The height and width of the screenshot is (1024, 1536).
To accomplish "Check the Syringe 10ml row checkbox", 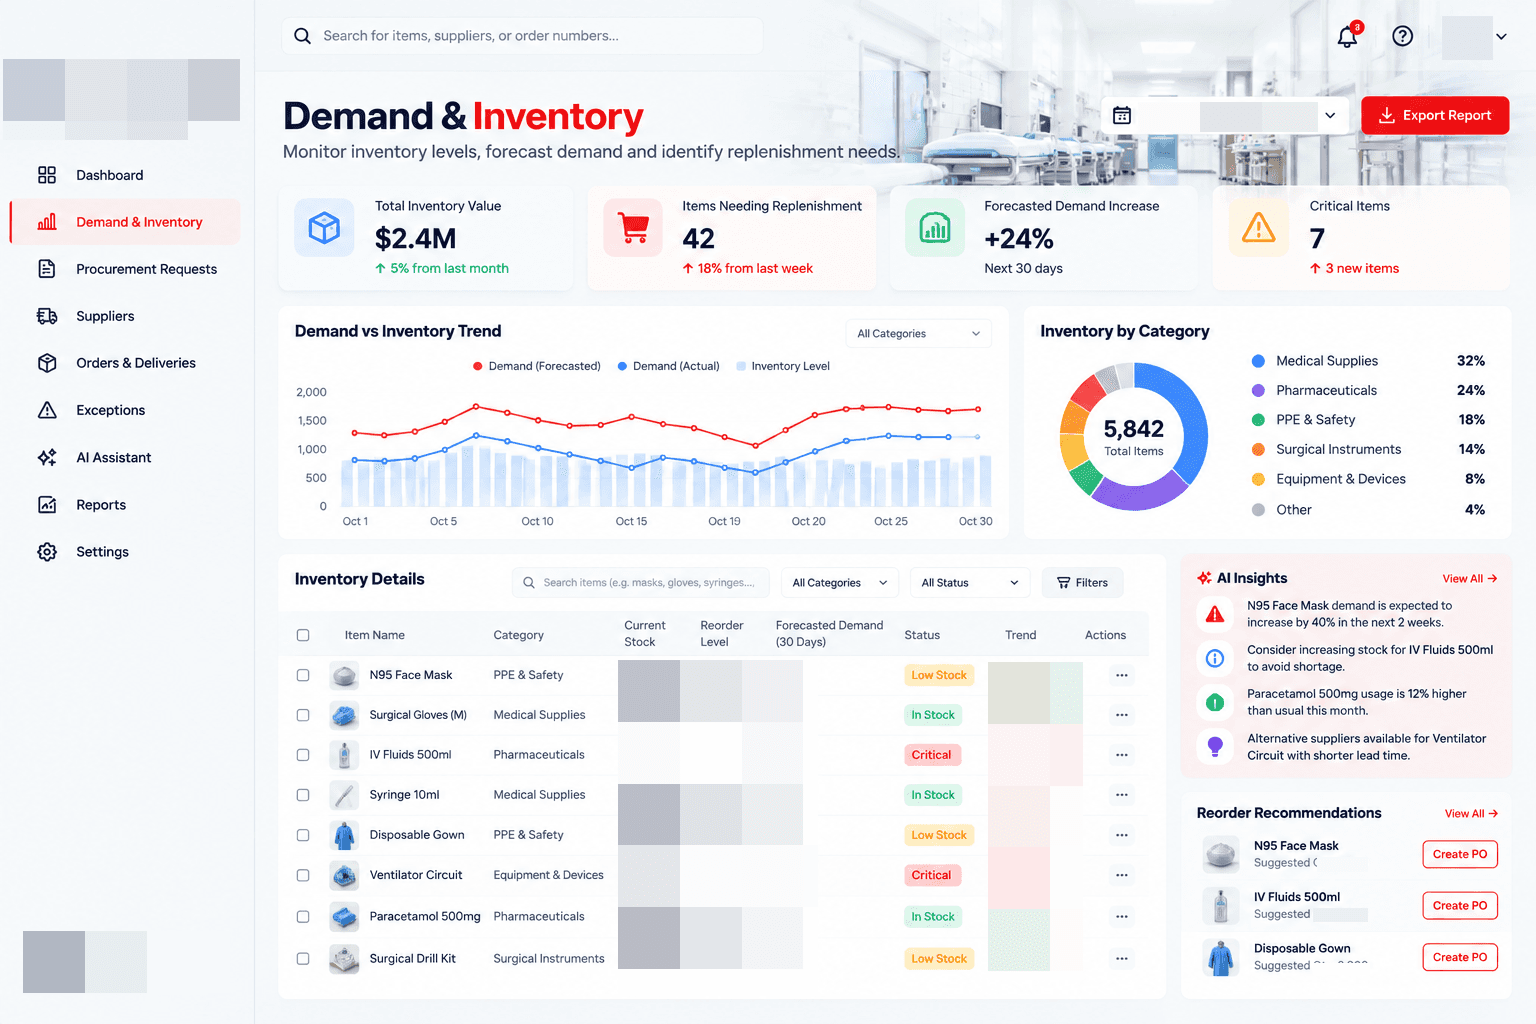I will tap(303, 795).
